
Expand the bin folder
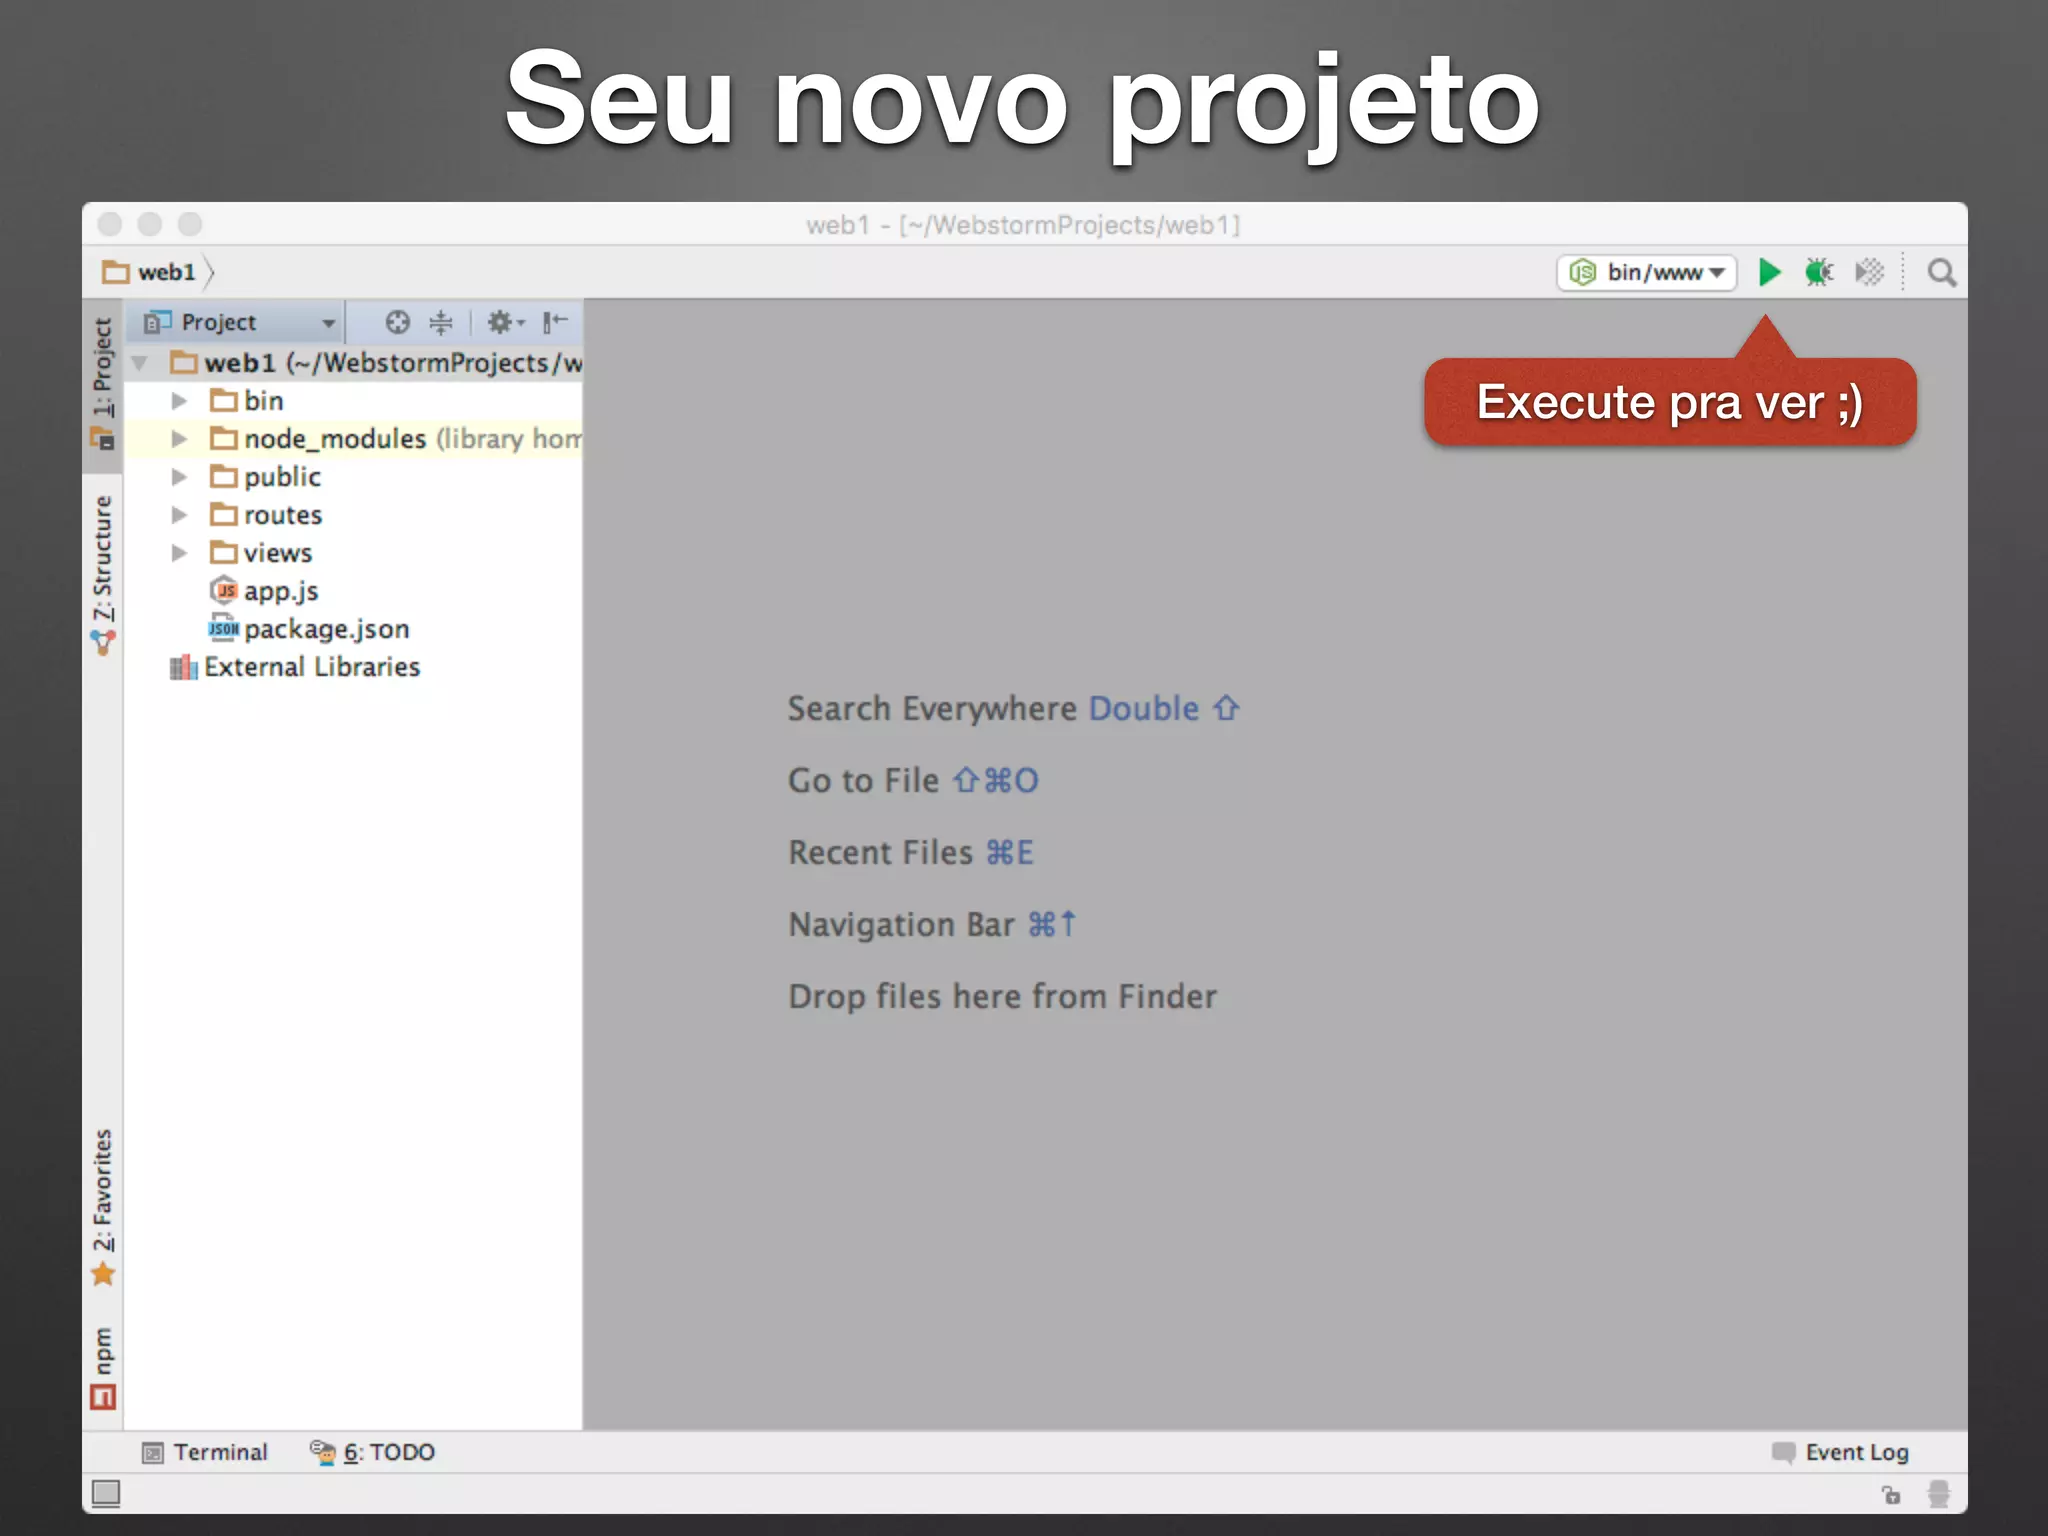pos(179,401)
